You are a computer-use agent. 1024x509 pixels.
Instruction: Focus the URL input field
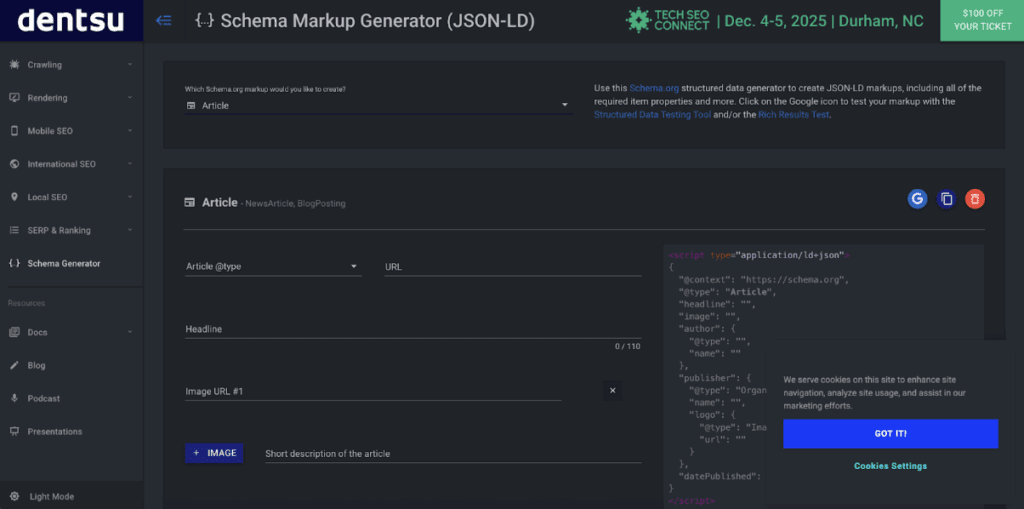[x=513, y=267]
